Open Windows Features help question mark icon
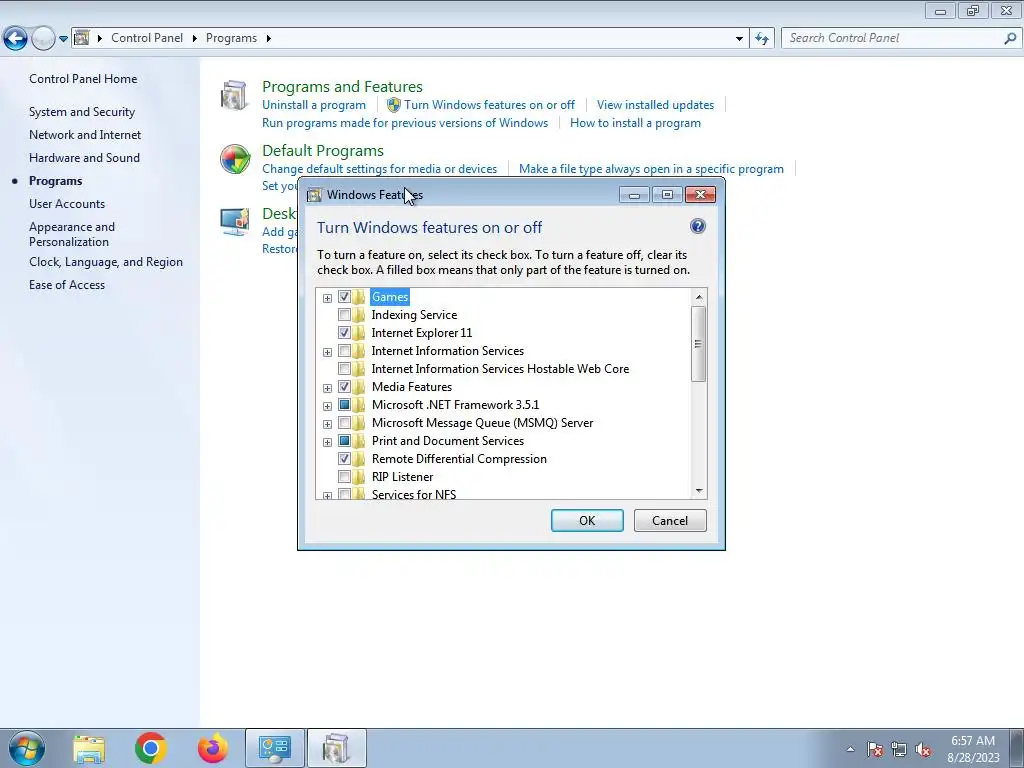The image size is (1024, 768). click(x=697, y=227)
